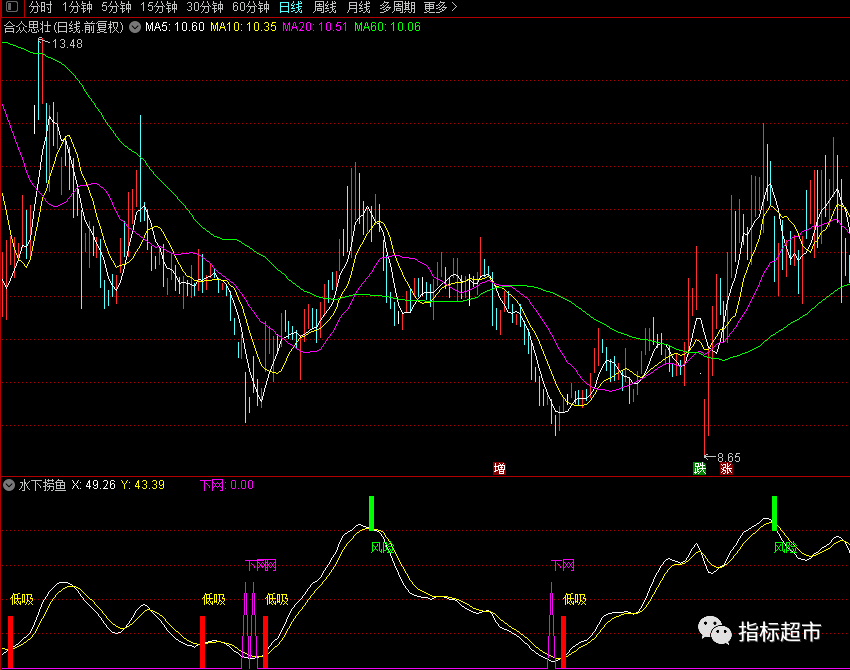Viewport: 850px width, 670px height.
Task: Click the MA20: 10.51 indicator label
Action: [x=315, y=27]
